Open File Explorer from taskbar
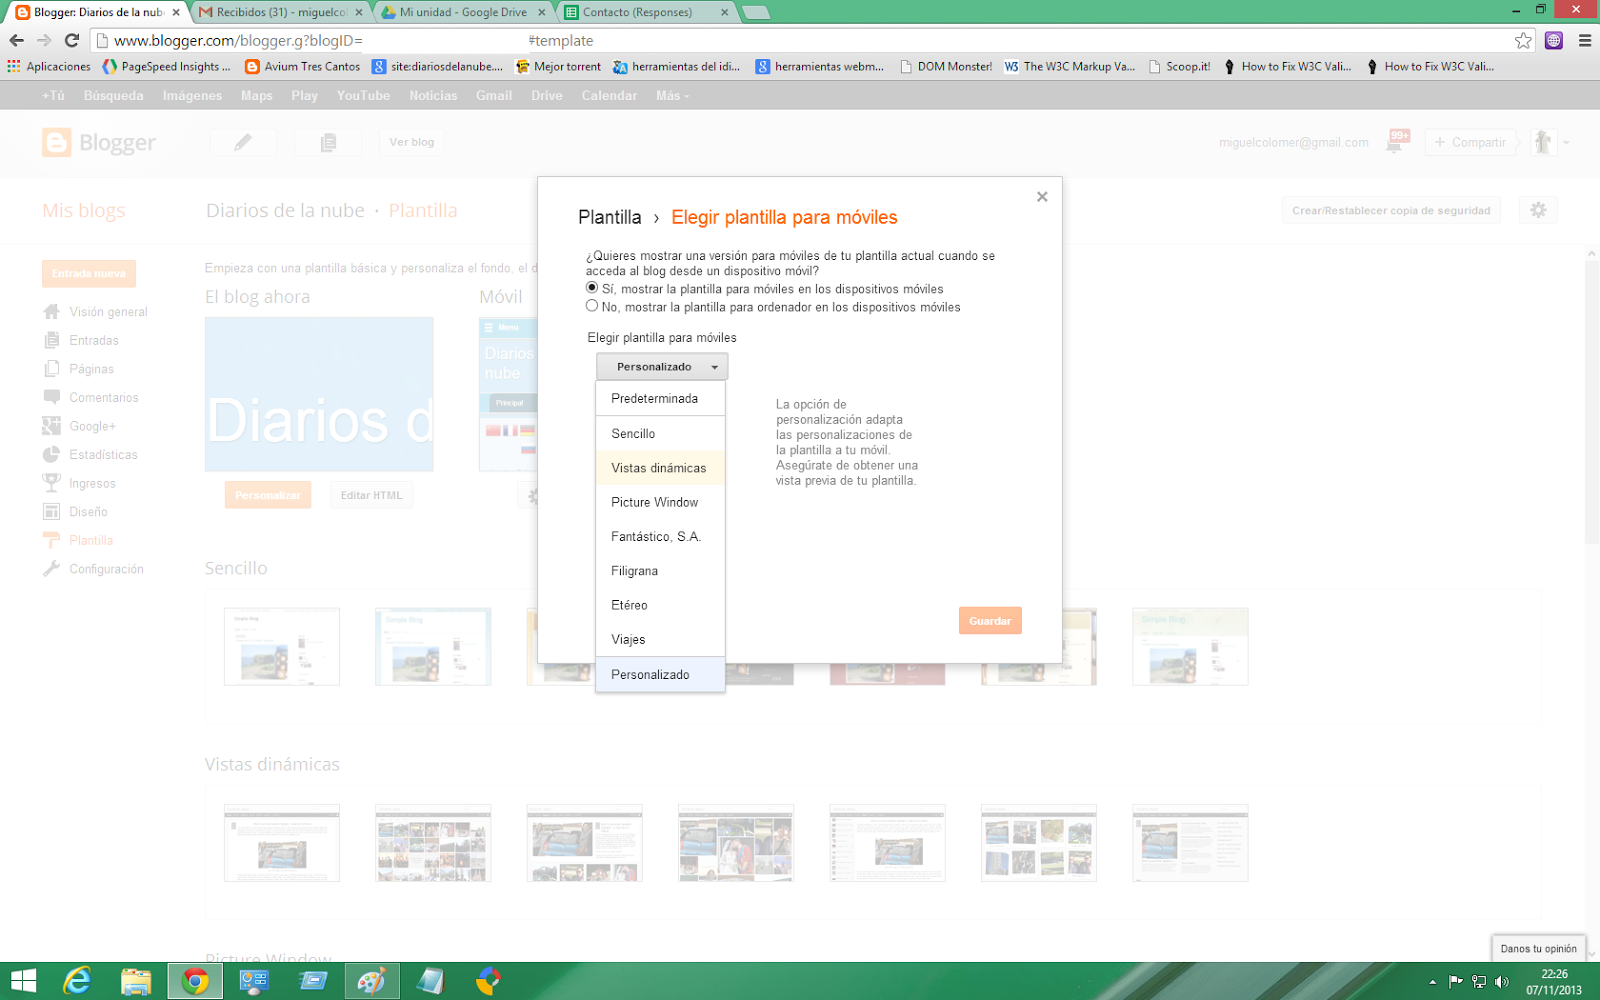The width and height of the screenshot is (1600, 1000). (136, 981)
